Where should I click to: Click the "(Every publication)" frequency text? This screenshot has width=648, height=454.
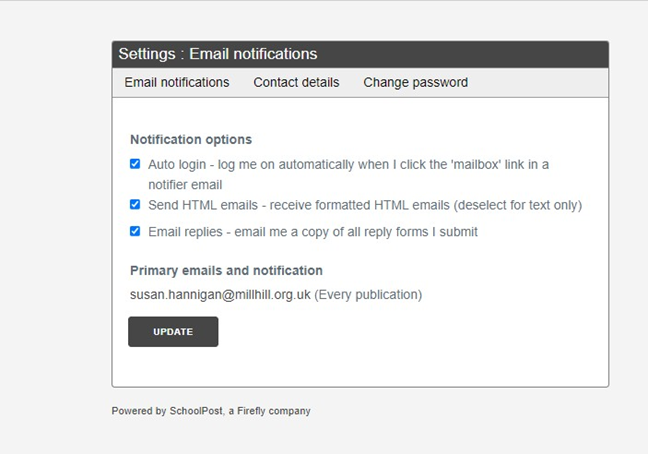point(368,295)
